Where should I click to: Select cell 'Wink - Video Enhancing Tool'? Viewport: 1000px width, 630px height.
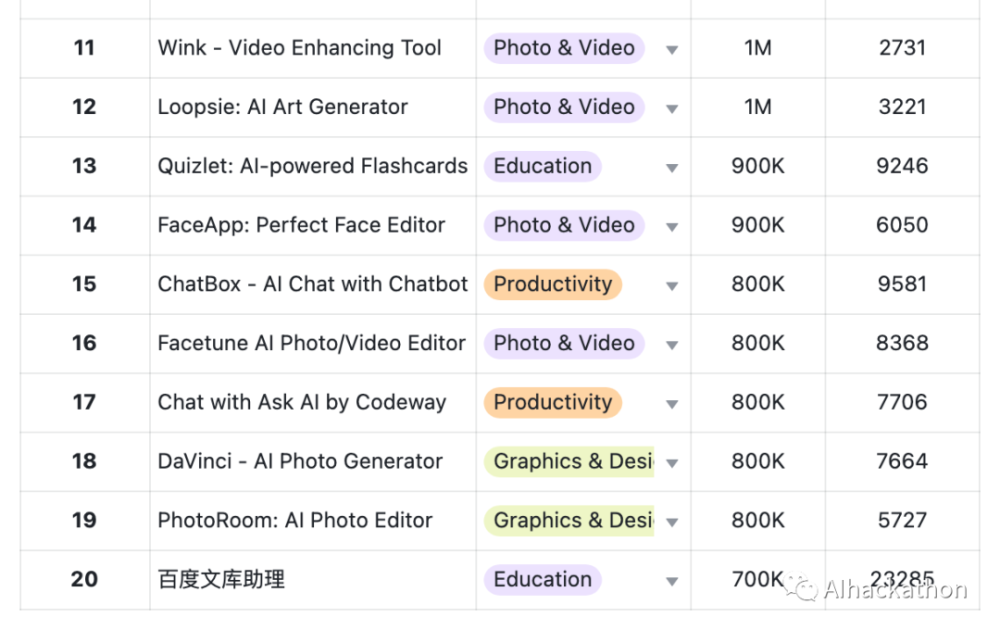click(312, 48)
